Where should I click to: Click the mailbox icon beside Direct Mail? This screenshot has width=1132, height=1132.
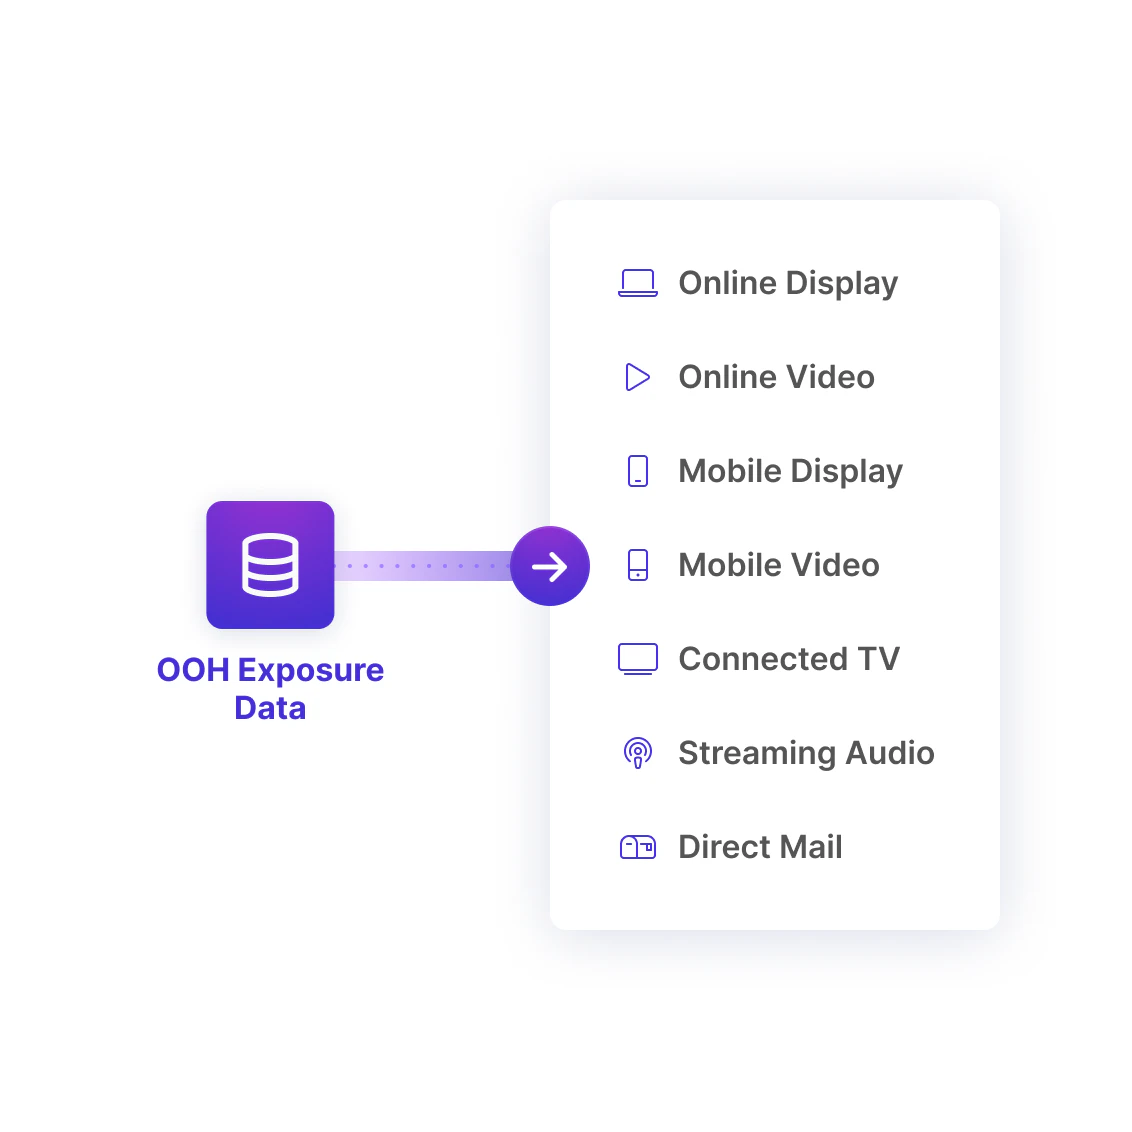[638, 847]
